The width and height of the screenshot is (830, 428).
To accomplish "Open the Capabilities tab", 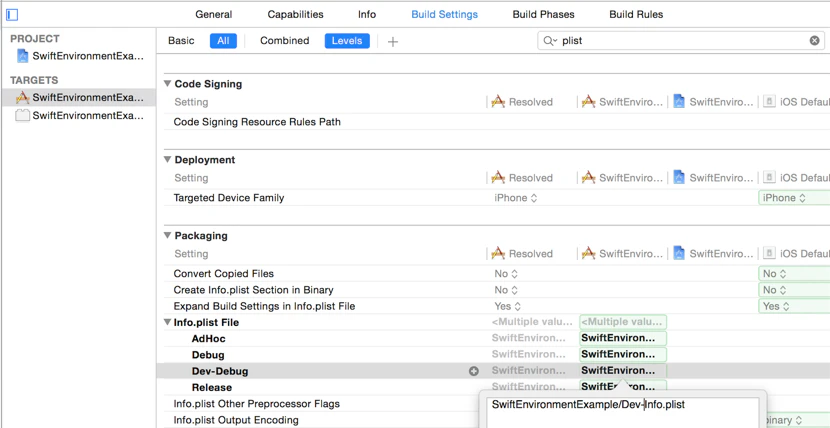I will (x=295, y=15).
